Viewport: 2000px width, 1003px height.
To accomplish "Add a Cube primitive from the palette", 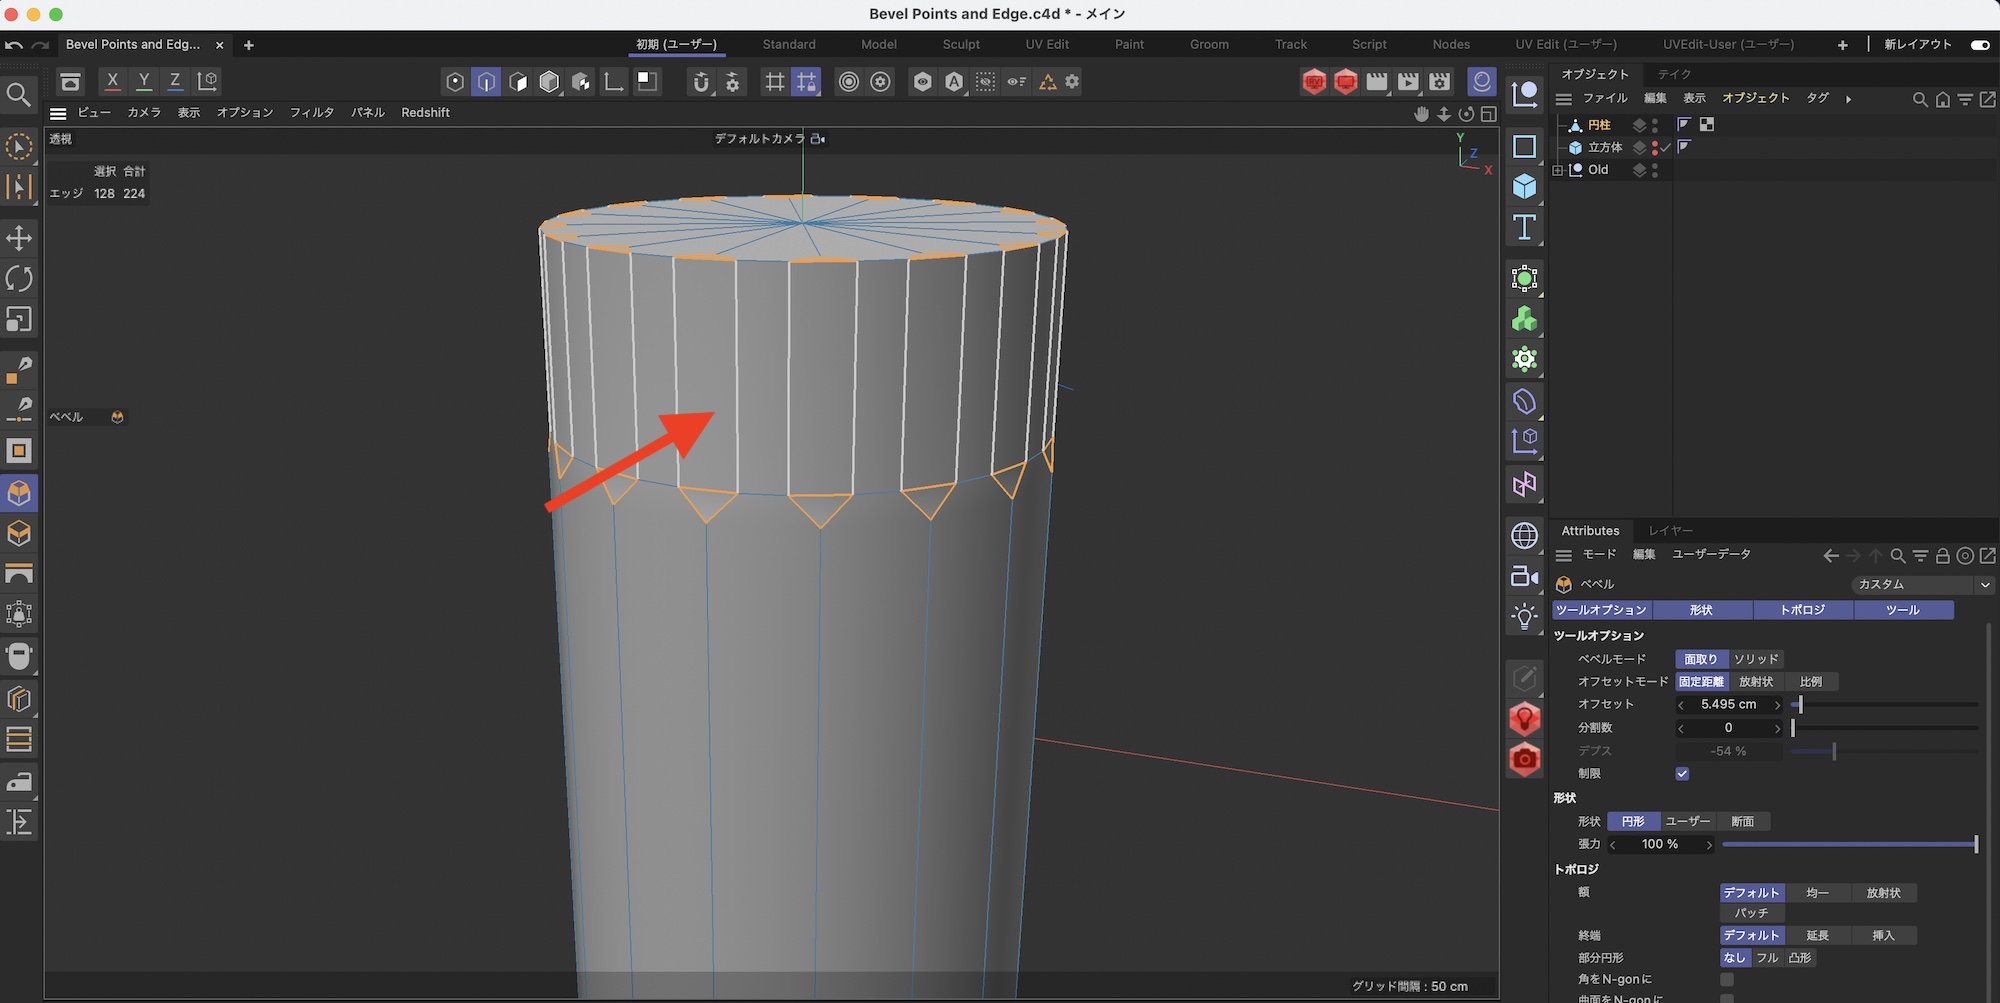I will (1524, 187).
